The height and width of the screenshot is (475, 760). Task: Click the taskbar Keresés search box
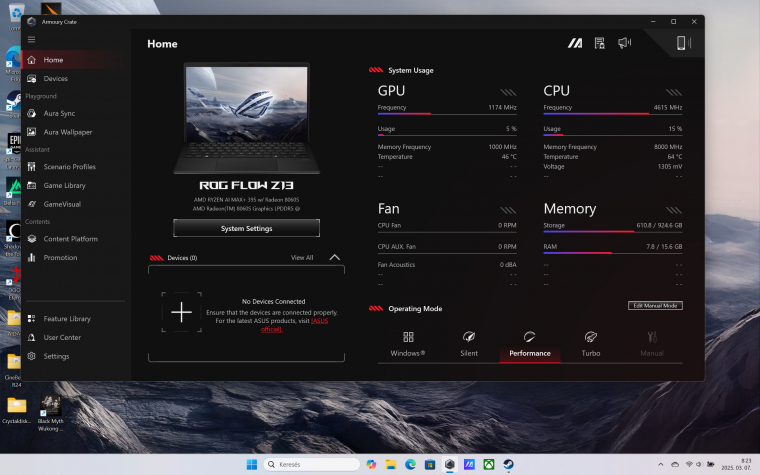tap(311, 464)
